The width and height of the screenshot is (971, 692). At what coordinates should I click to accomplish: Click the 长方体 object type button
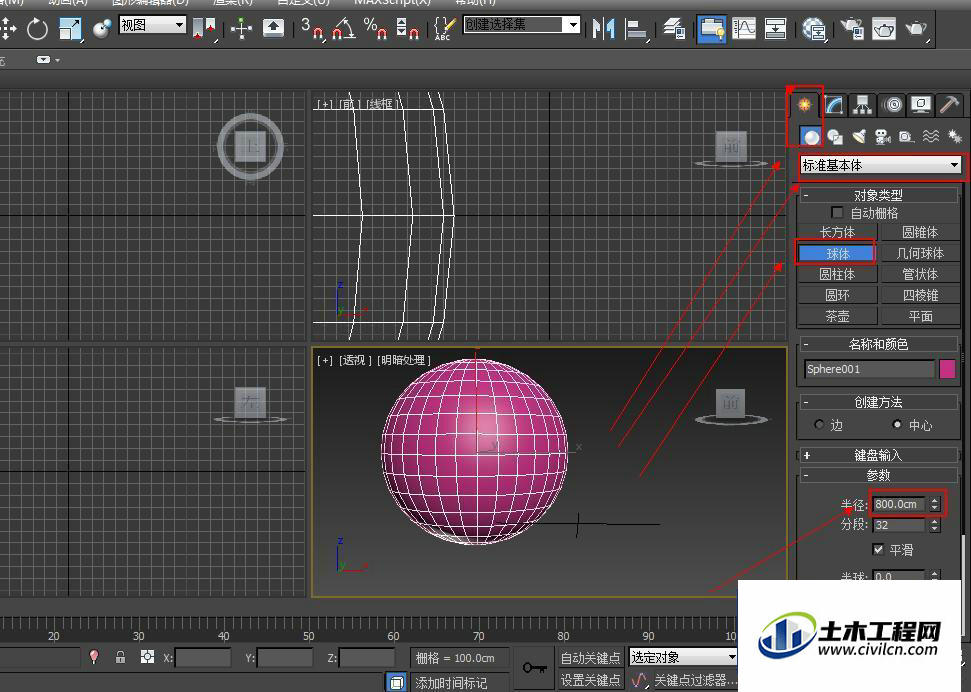(x=837, y=232)
